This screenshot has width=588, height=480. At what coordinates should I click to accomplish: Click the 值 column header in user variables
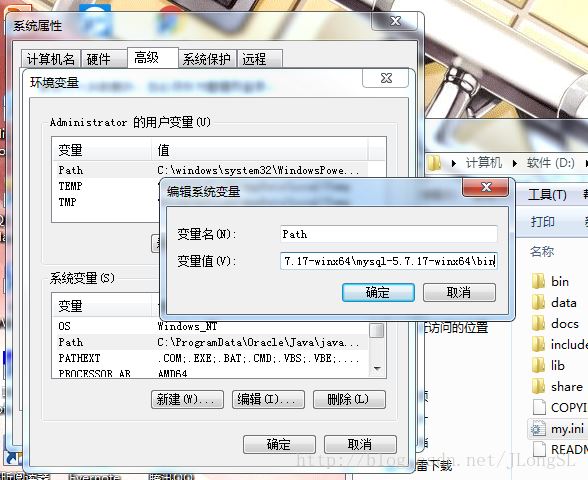pyautogui.click(x=260, y=150)
